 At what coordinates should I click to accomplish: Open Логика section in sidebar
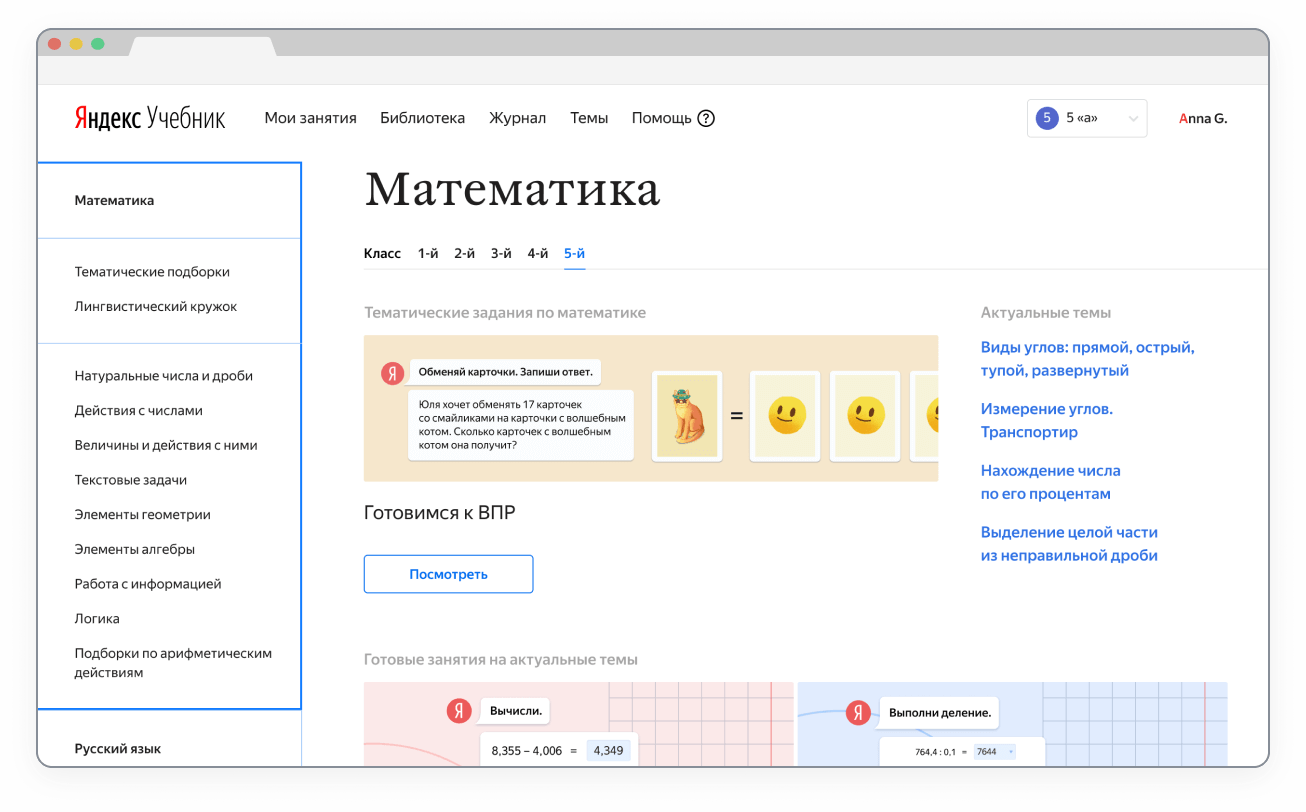point(97,618)
